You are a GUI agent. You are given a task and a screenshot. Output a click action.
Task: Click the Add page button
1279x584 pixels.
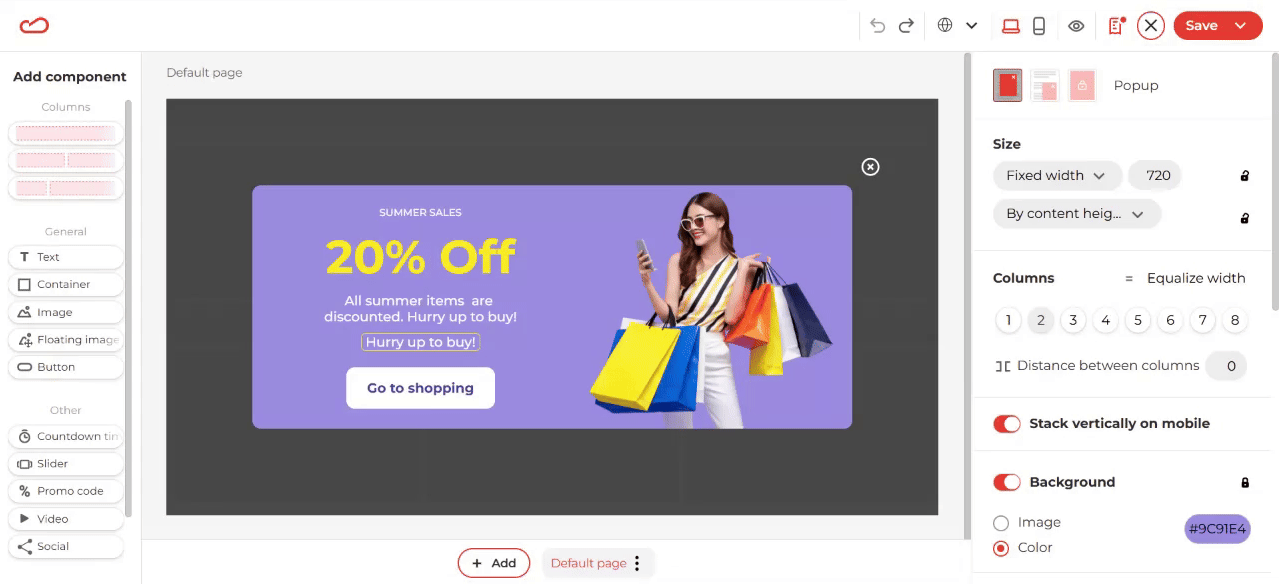point(494,563)
